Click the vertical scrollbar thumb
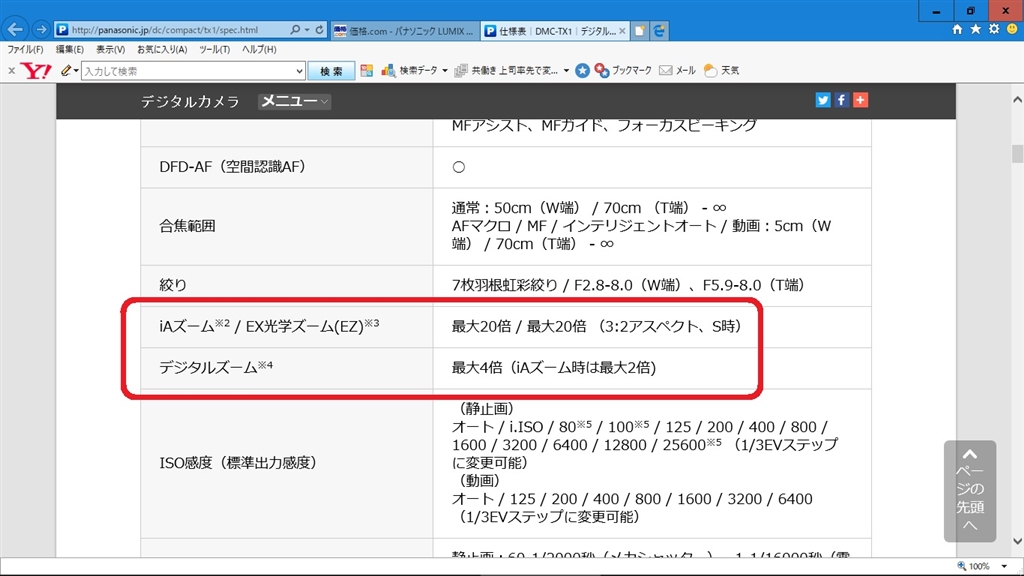The width and height of the screenshot is (1024, 576). click(1017, 154)
